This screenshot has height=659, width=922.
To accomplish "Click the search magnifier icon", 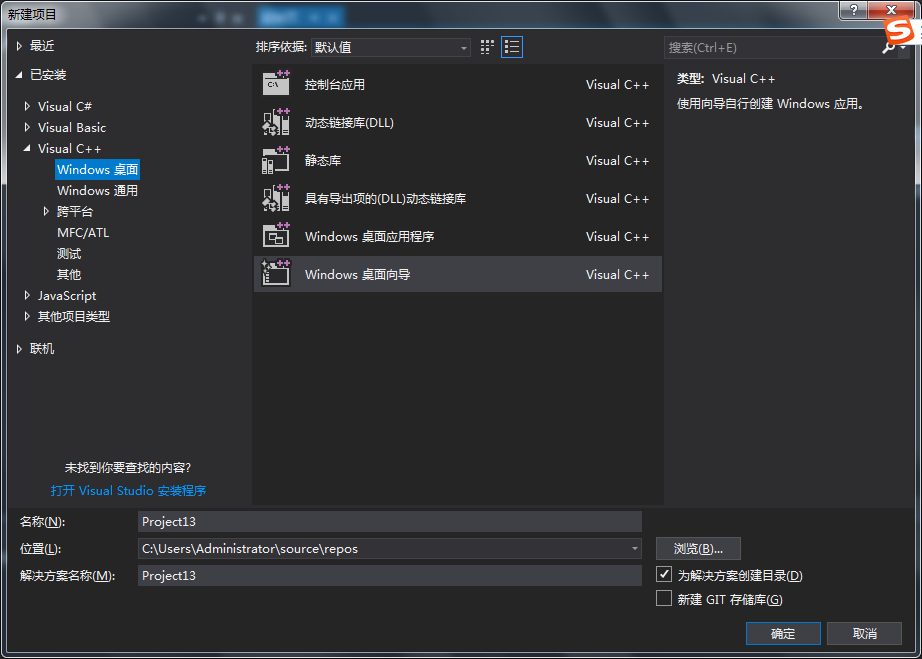I will click(x=888, y=48).
